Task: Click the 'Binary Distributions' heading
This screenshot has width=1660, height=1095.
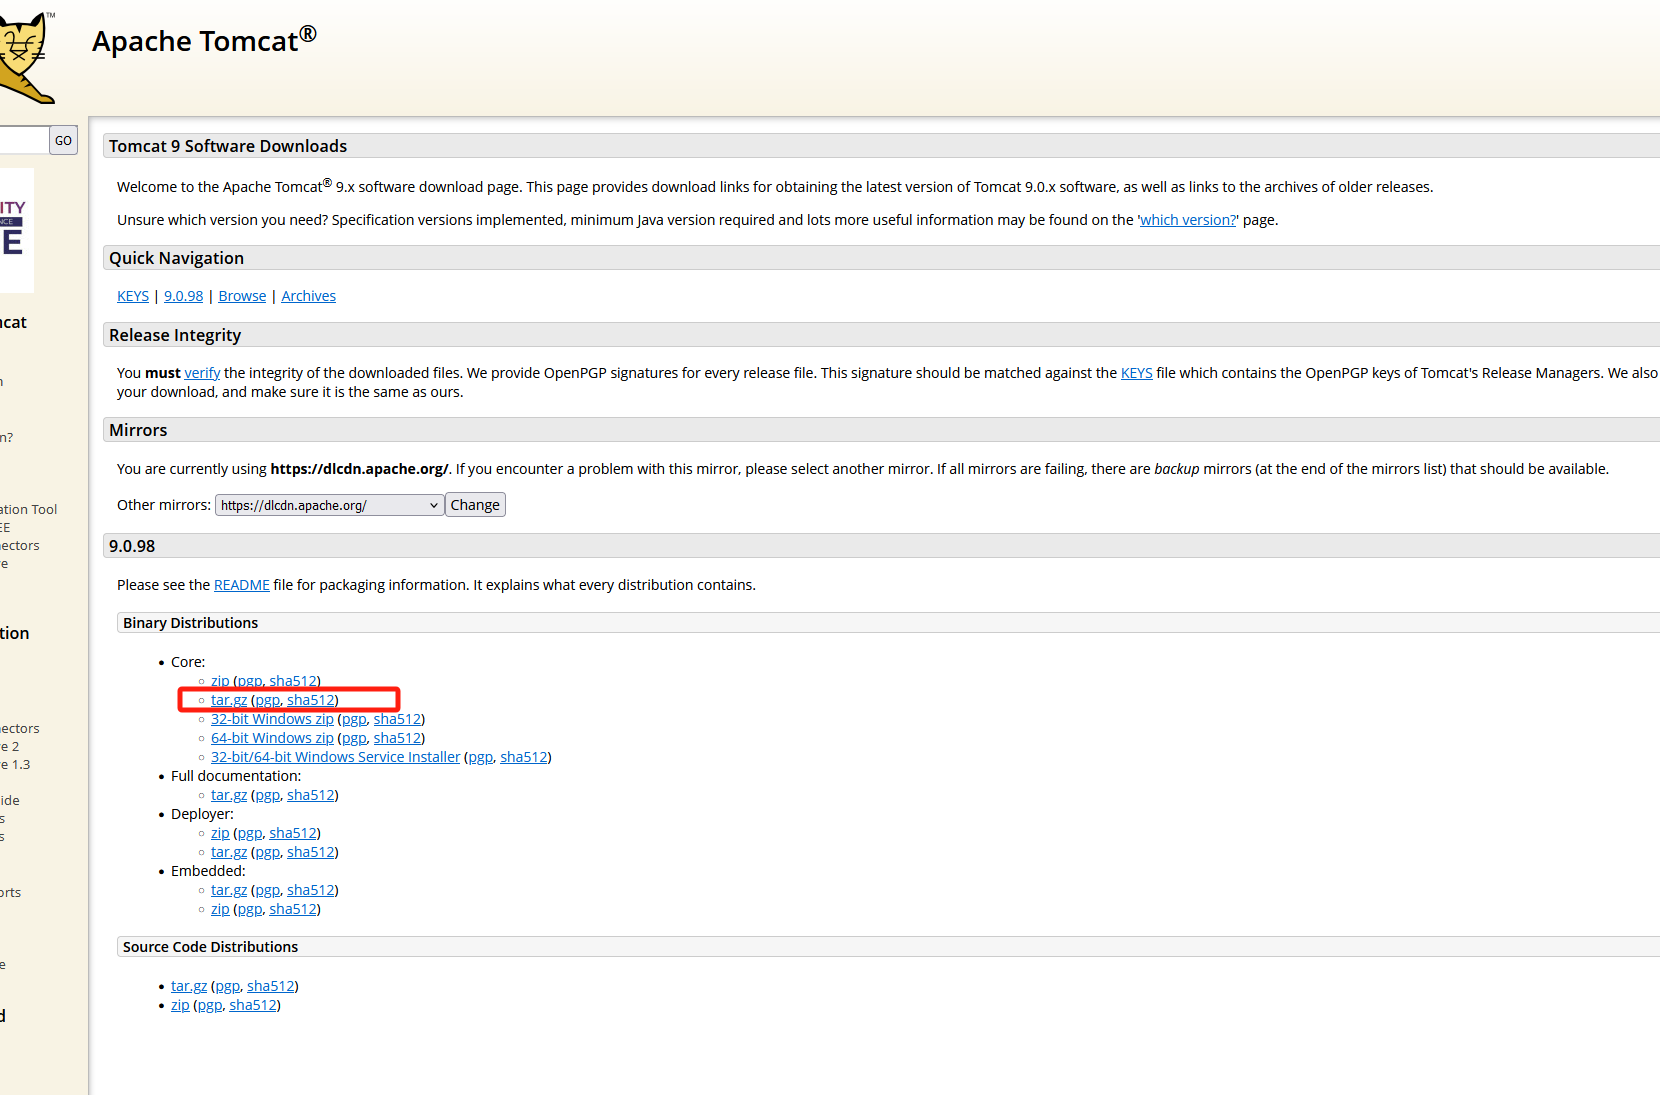Action: 190,623
